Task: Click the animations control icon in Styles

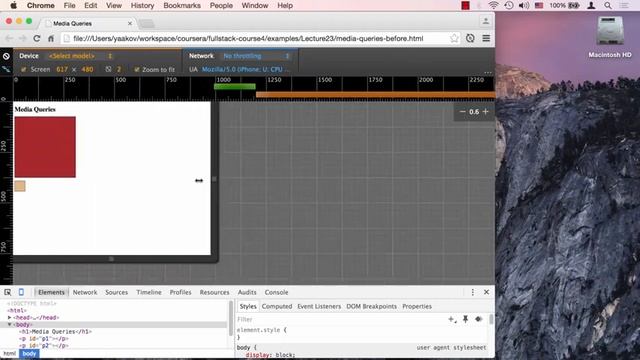Action: point(479,319)
